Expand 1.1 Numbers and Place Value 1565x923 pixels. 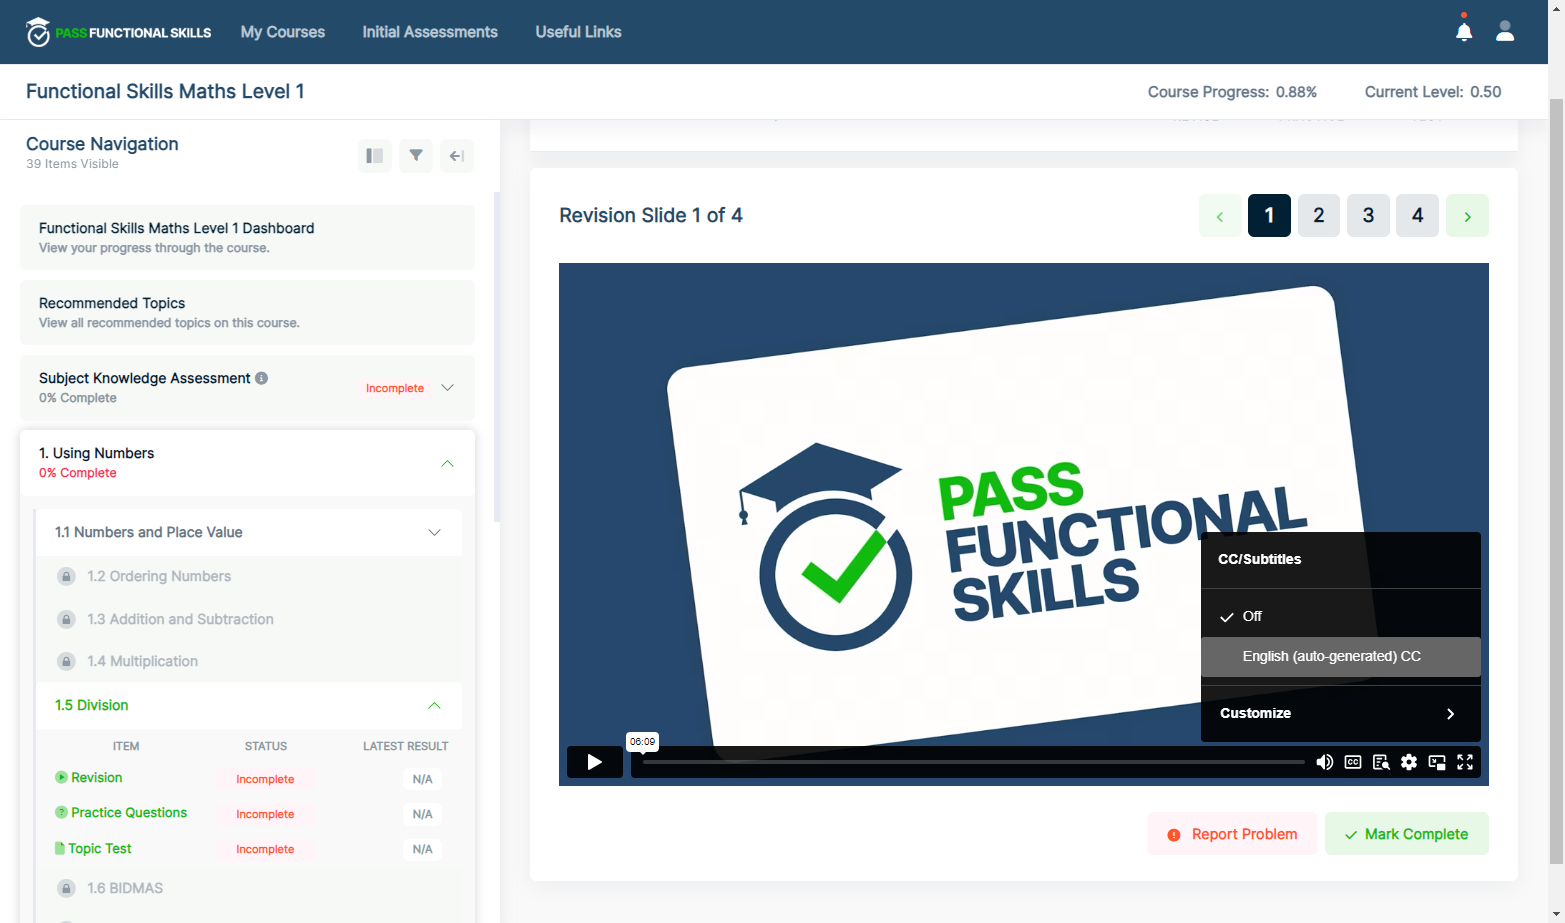click(435, 532)
